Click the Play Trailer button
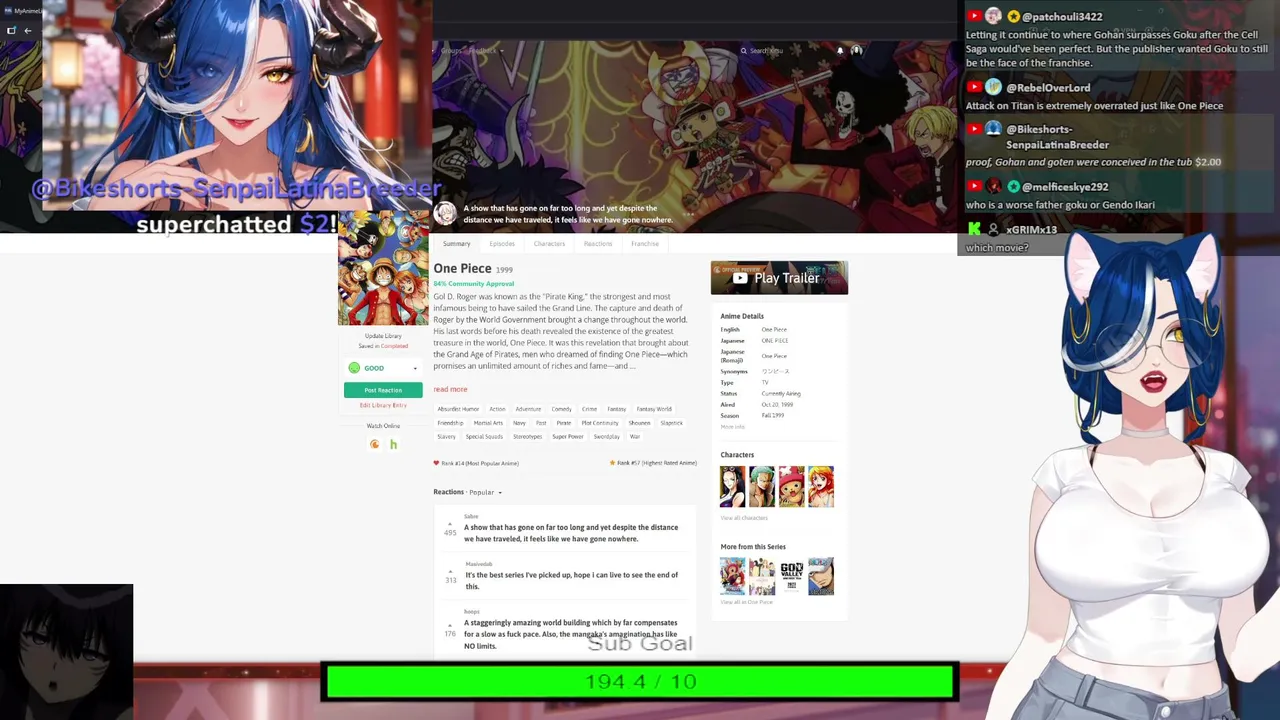The height and width of the screenshot is (720, 1280). 779,278
